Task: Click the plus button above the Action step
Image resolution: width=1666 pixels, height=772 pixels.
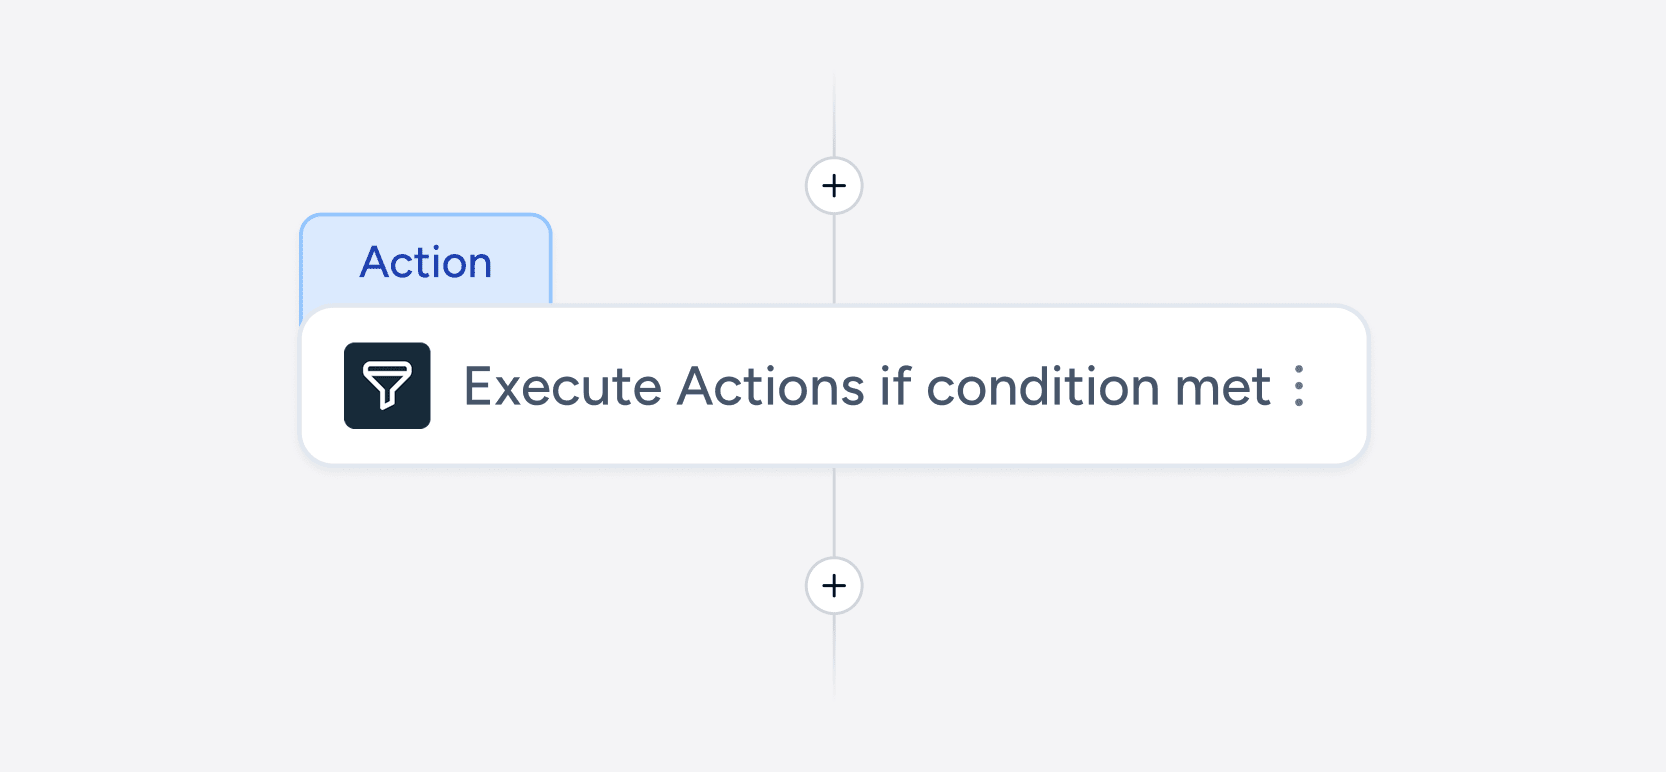Action: pos(834,186)
